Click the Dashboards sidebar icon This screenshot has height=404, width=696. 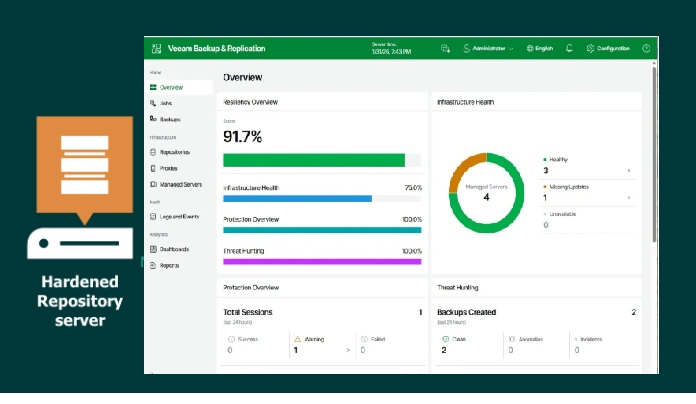tap(152, 249)
